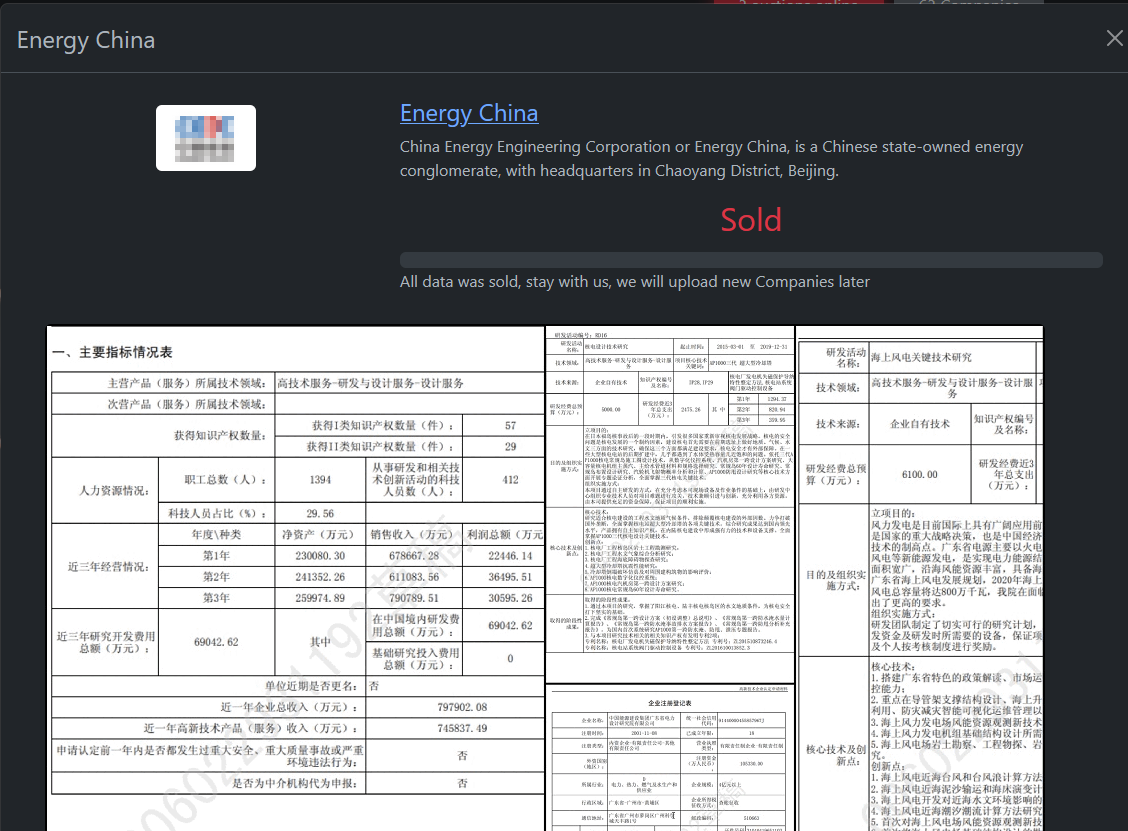Image resolution: width=1128 pixels, height=831 pixels.
Task: Open the offshore wind research document image
Action: coord(920,578)
